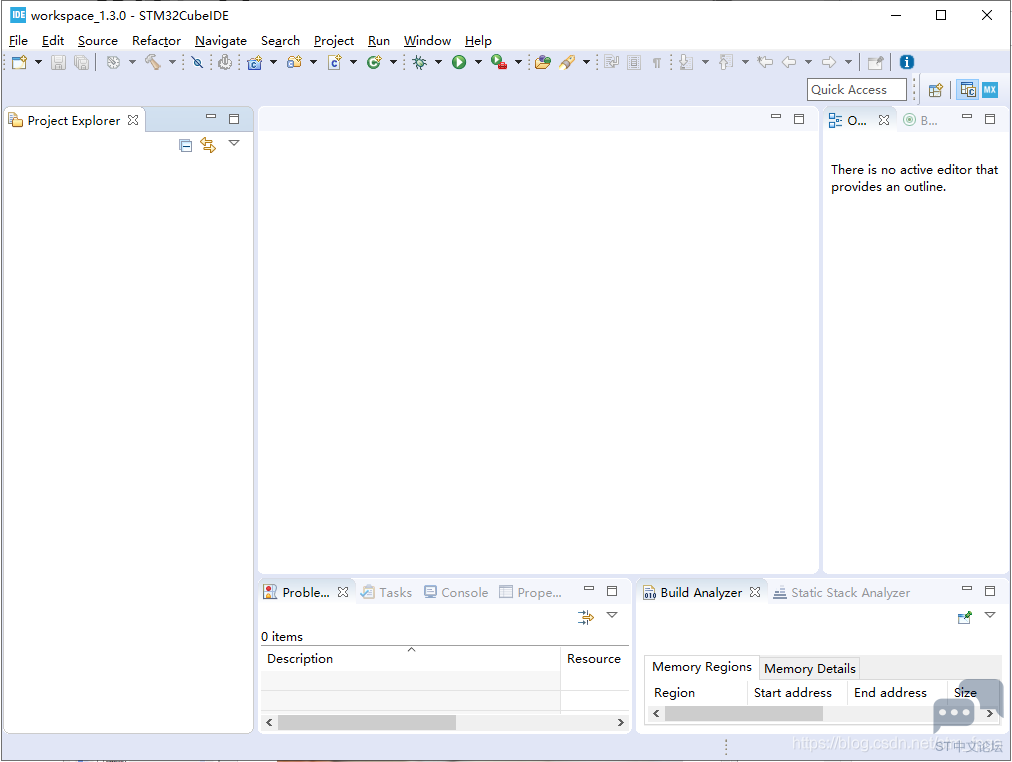Open the Debug configurations dropdown arrow
This screenshot has height=762, width=1012.
438,62
